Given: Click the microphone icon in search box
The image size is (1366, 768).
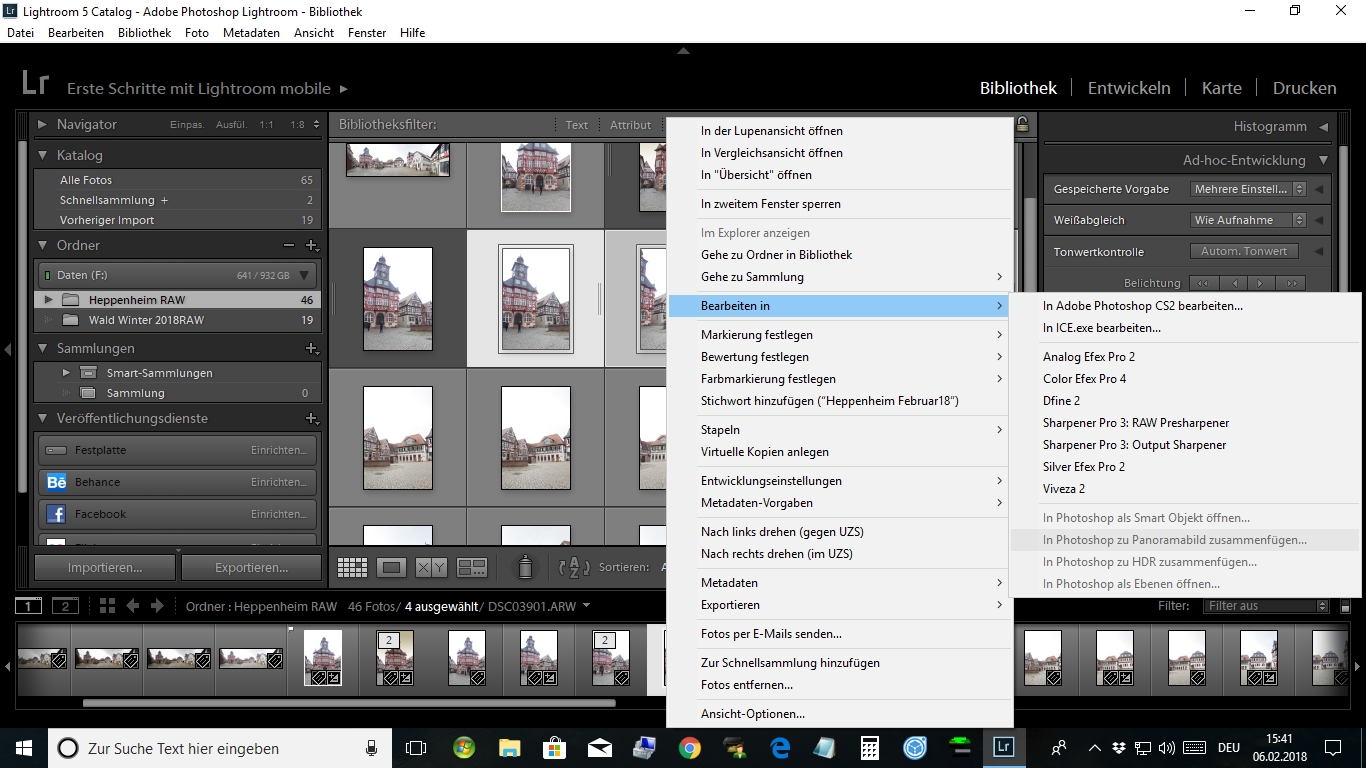Looking at the screenshot, I should point(372,748).
